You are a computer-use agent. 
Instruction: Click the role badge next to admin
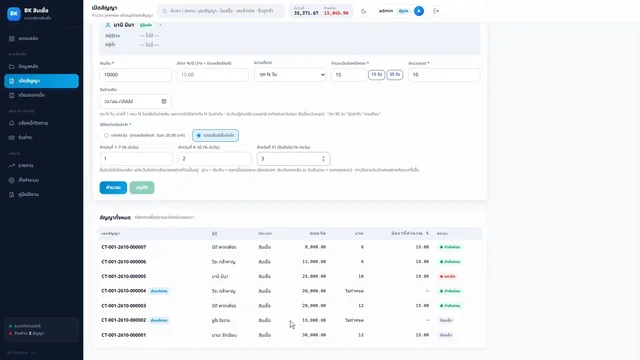click(403, 11)
